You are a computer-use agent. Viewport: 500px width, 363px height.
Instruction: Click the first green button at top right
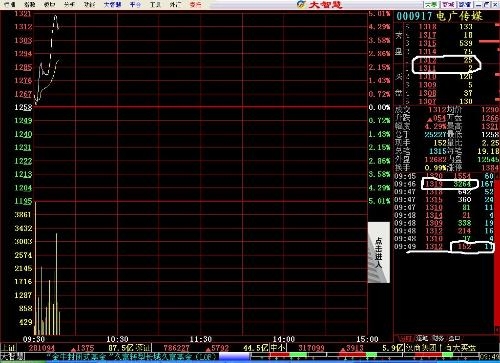pos(431,4)
